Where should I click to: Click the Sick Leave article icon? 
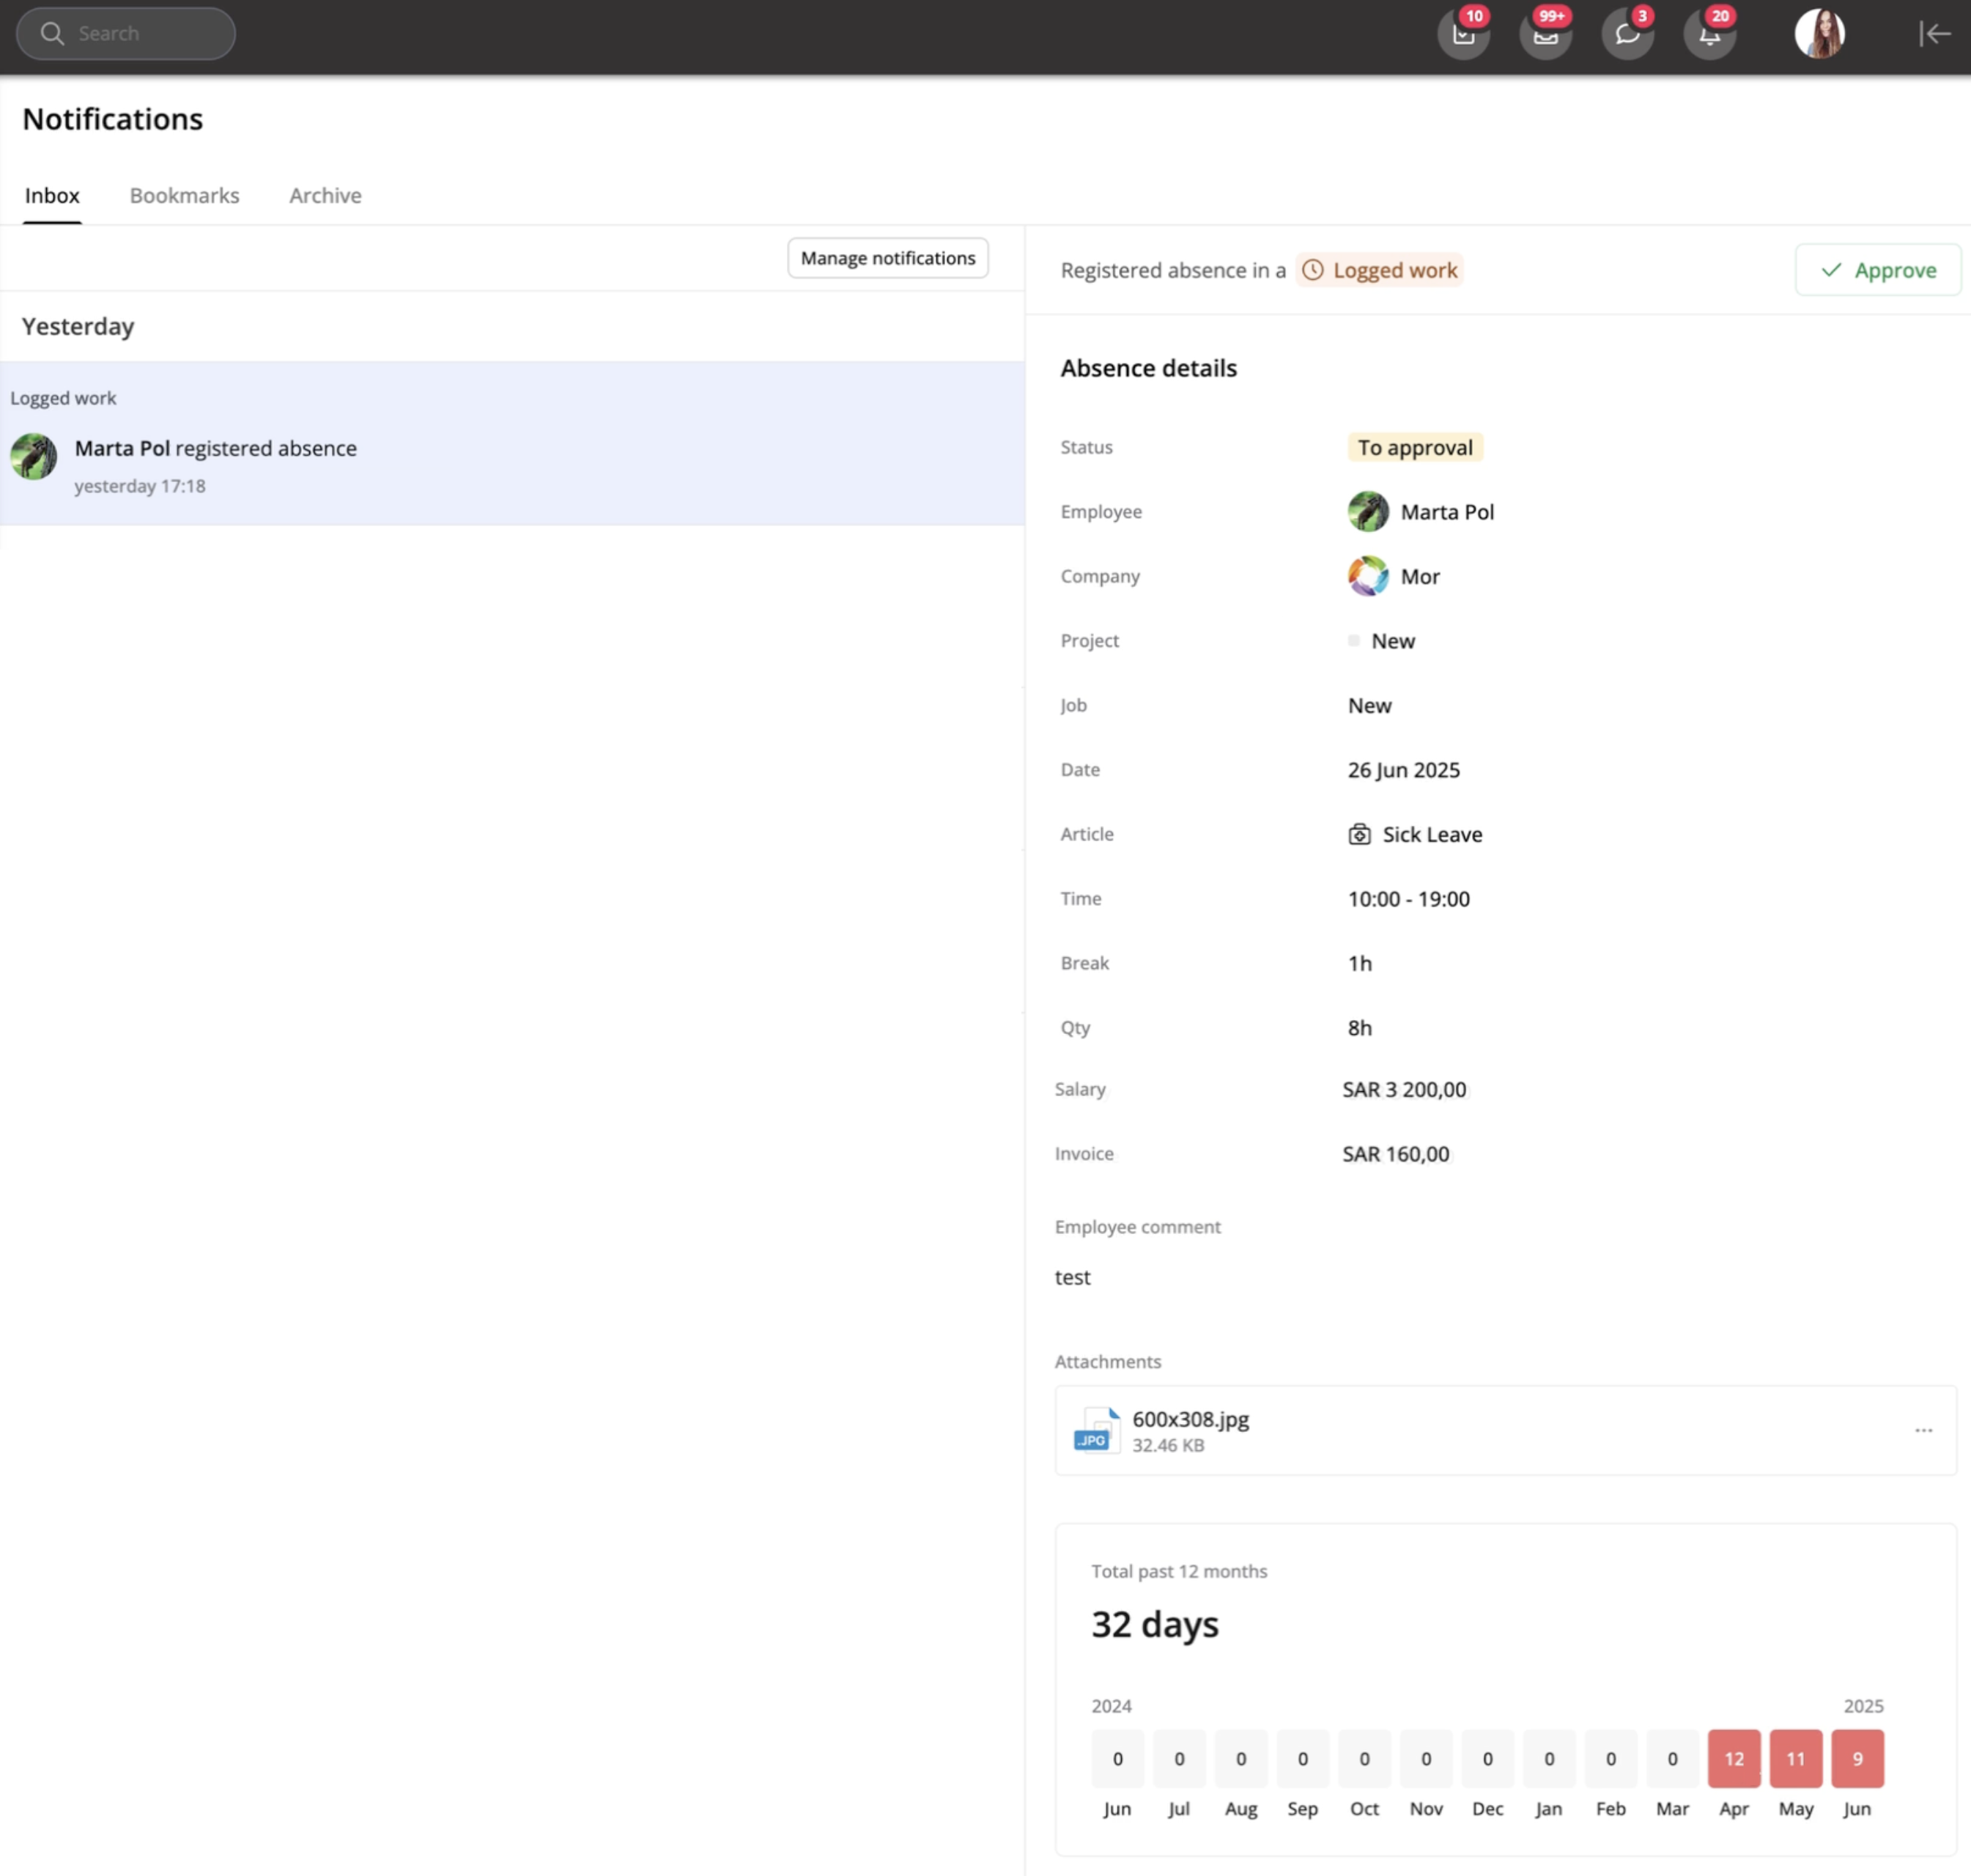(1359, 834)
